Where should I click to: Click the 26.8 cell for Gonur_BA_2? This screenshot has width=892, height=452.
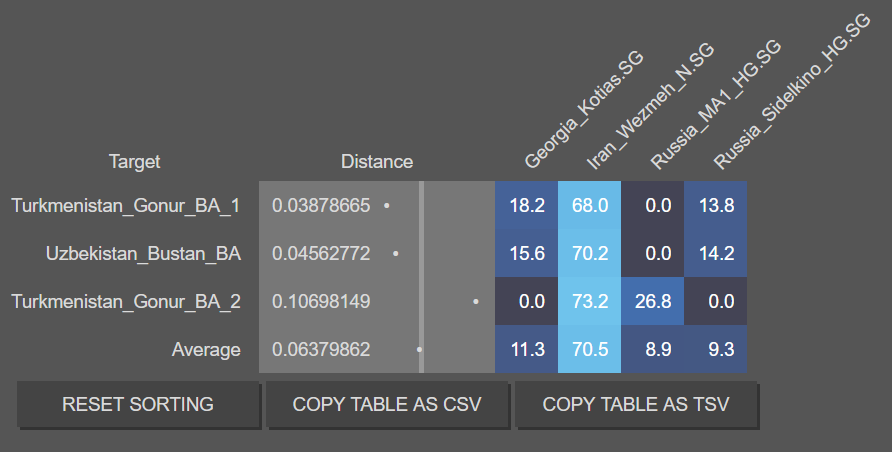[x=653, y=301]
